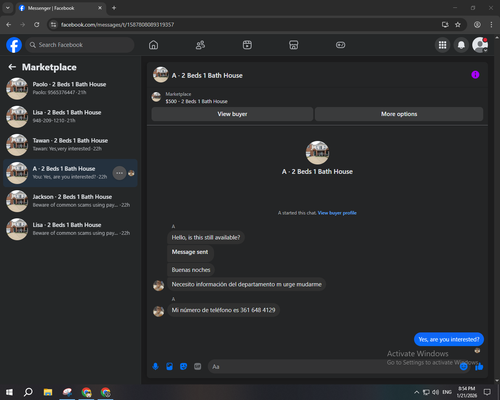
Task: Open the Chrome three-dot menu
Action: pyautogui.click(x=491, y=25)
